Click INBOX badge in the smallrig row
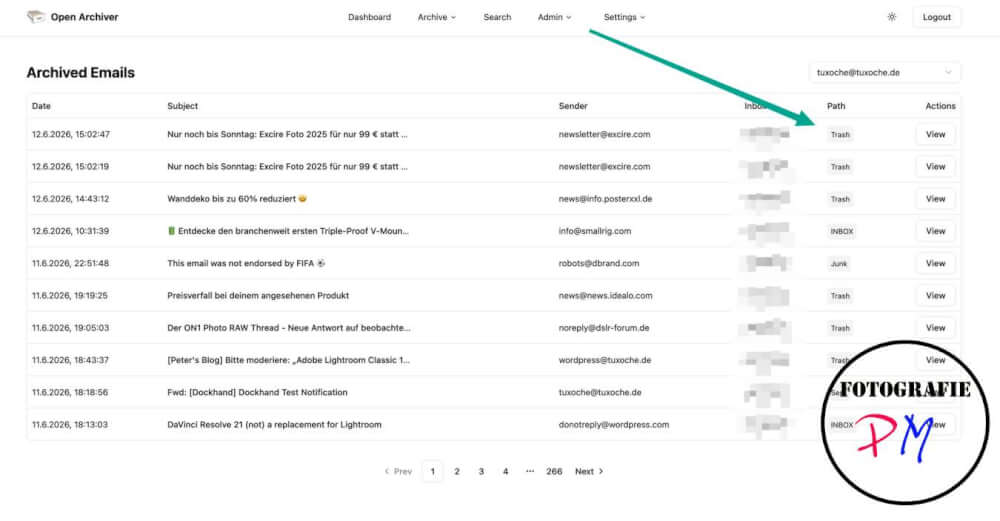The image size is (1000, 521). [x=841, y=231]
